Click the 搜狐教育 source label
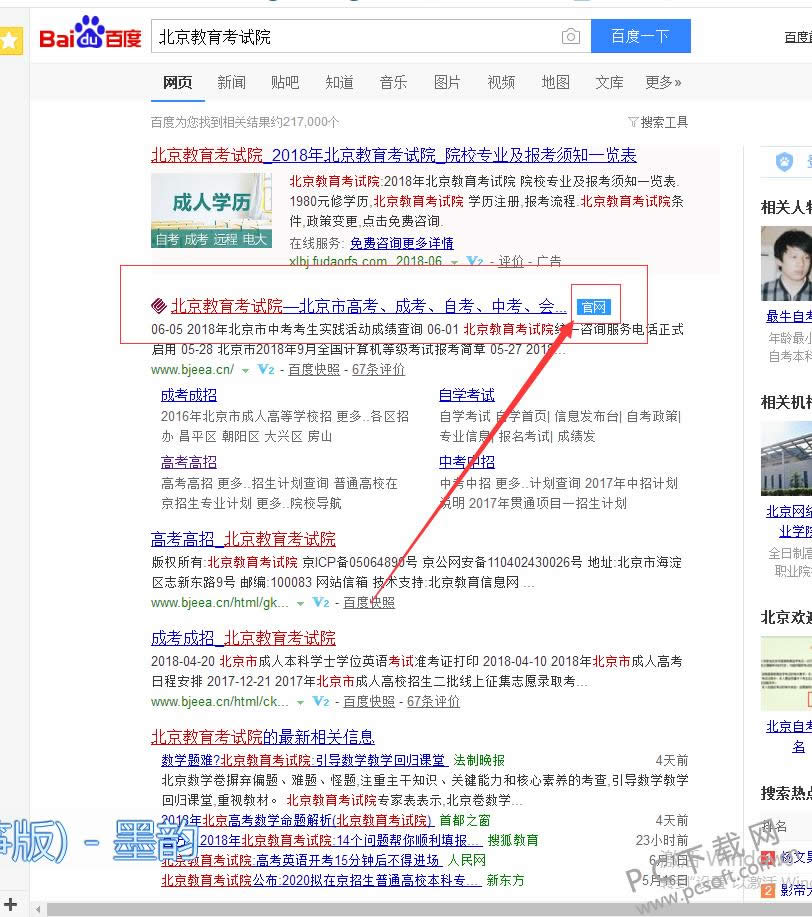812x917 pixels. pyautogui.click(x=513, y=840)
